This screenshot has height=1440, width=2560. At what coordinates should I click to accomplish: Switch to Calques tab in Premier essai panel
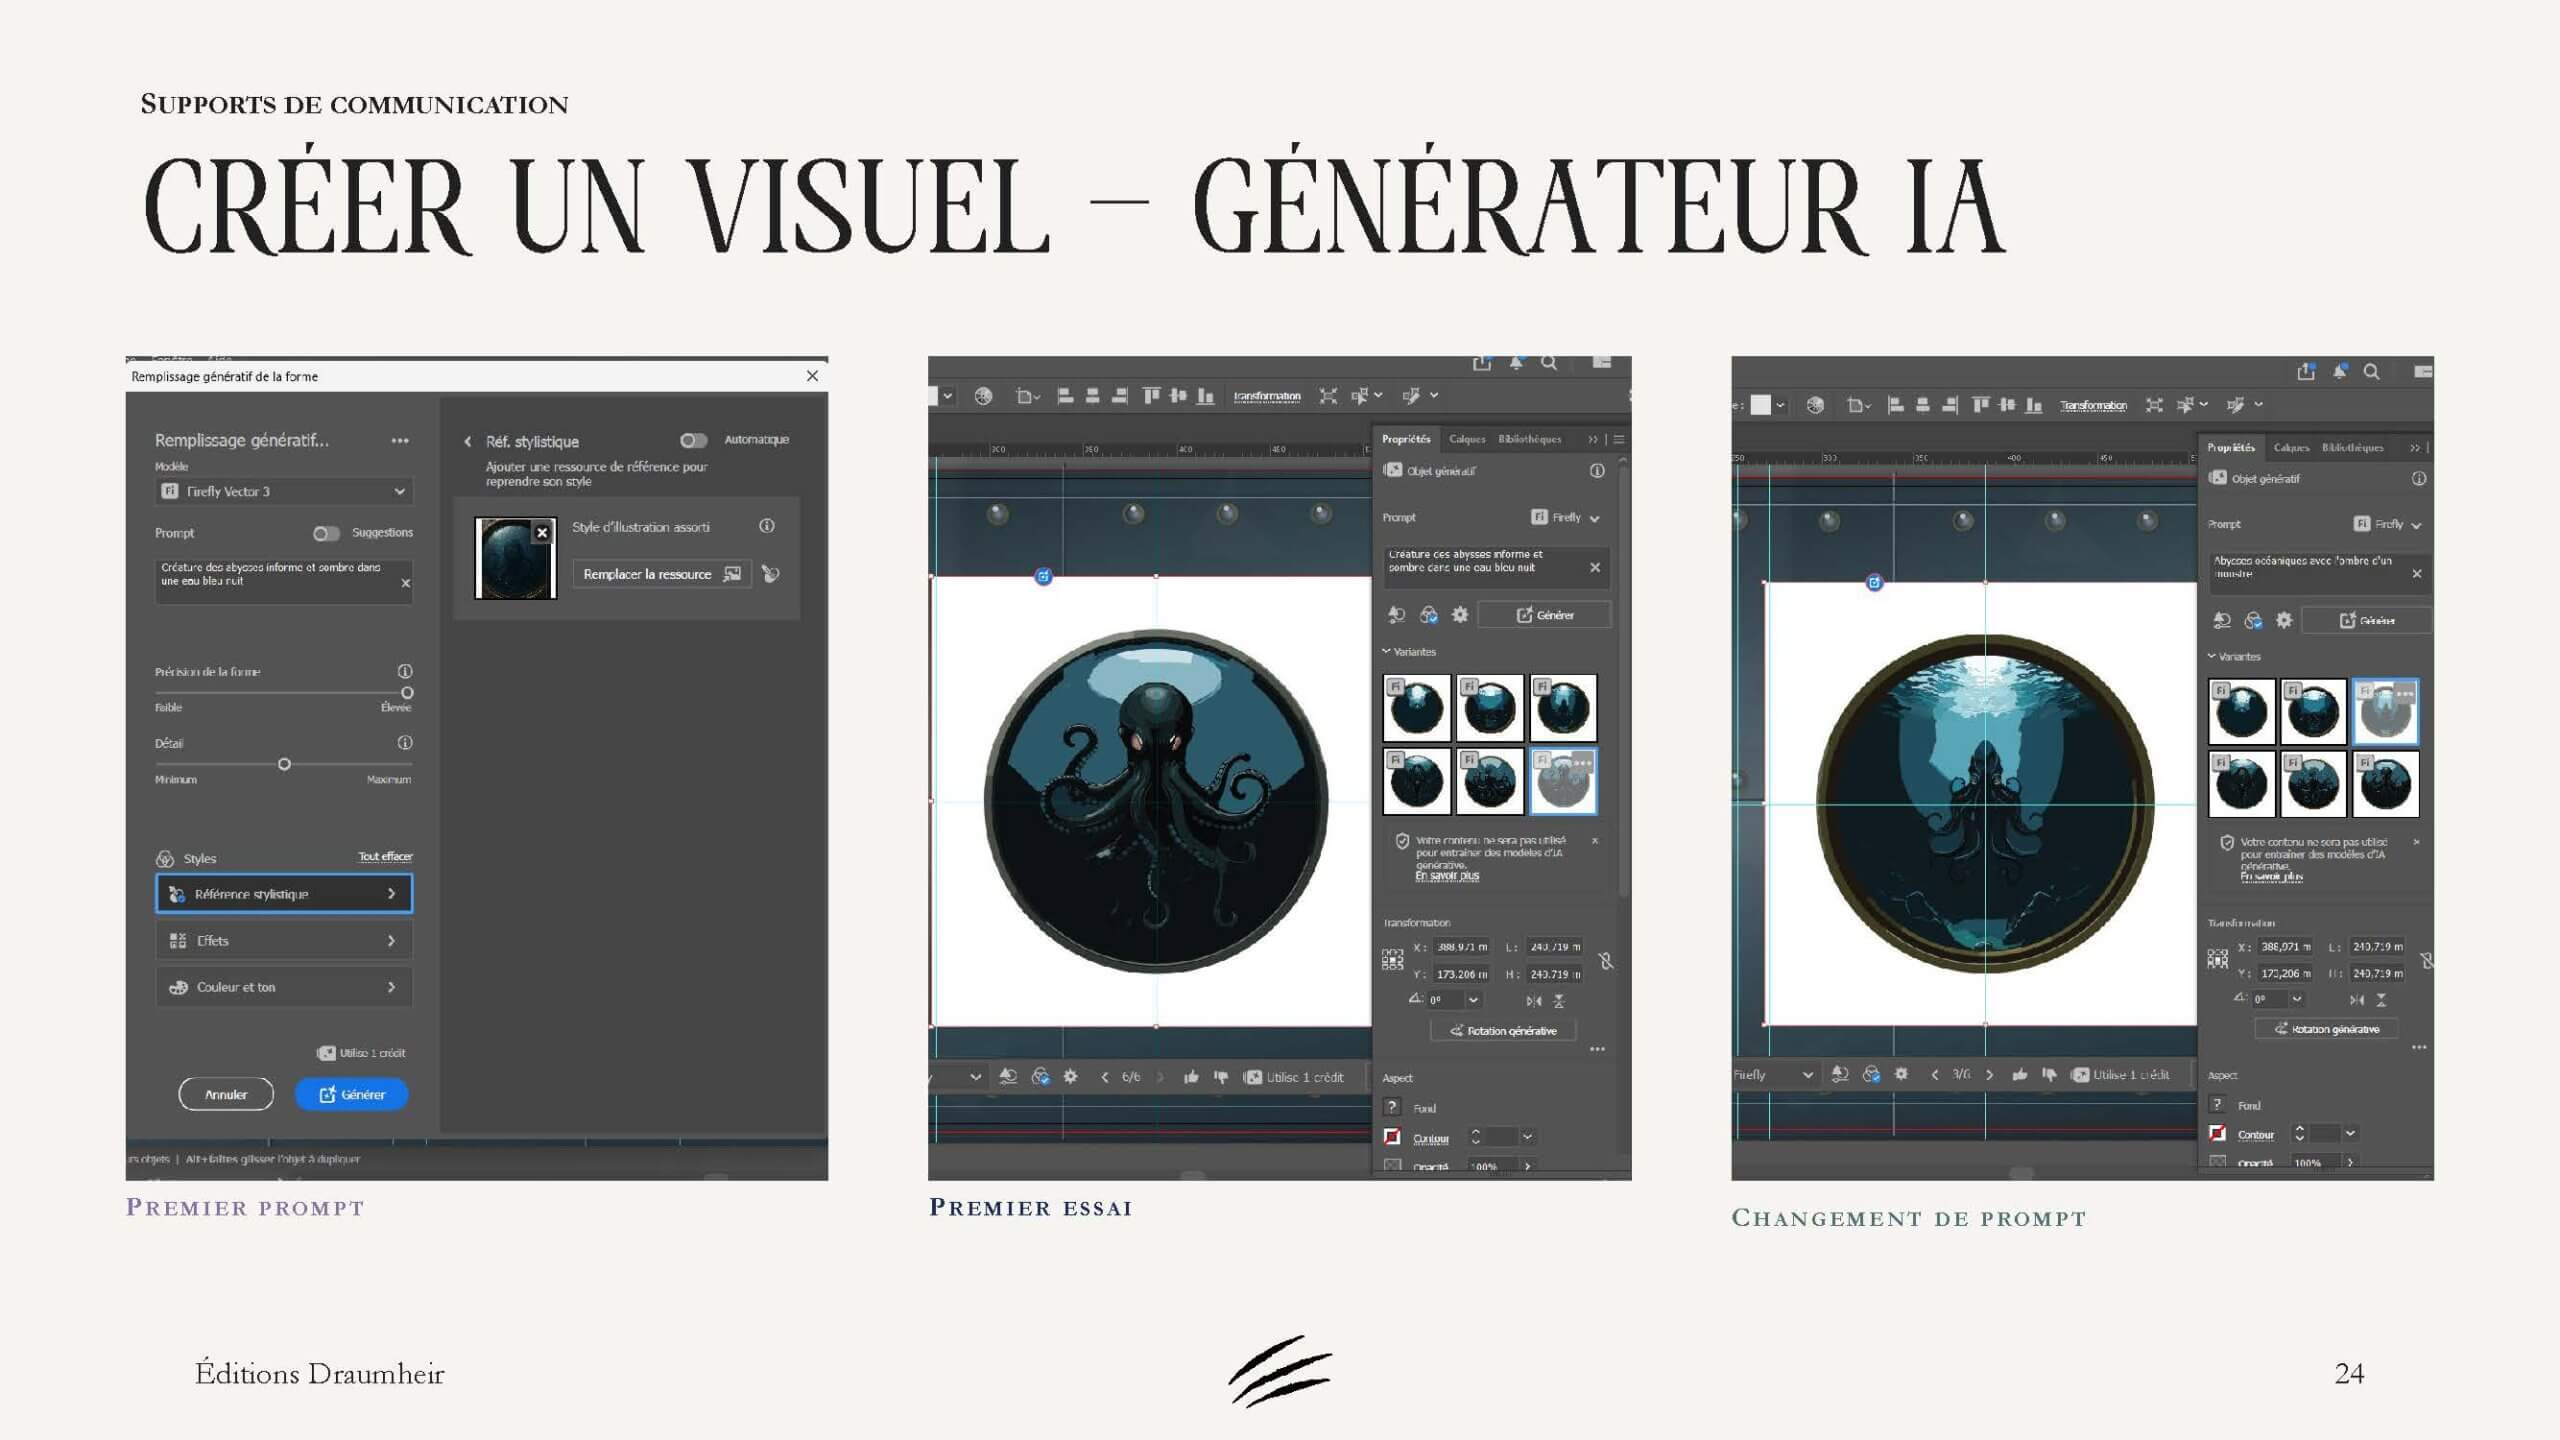1467,439
